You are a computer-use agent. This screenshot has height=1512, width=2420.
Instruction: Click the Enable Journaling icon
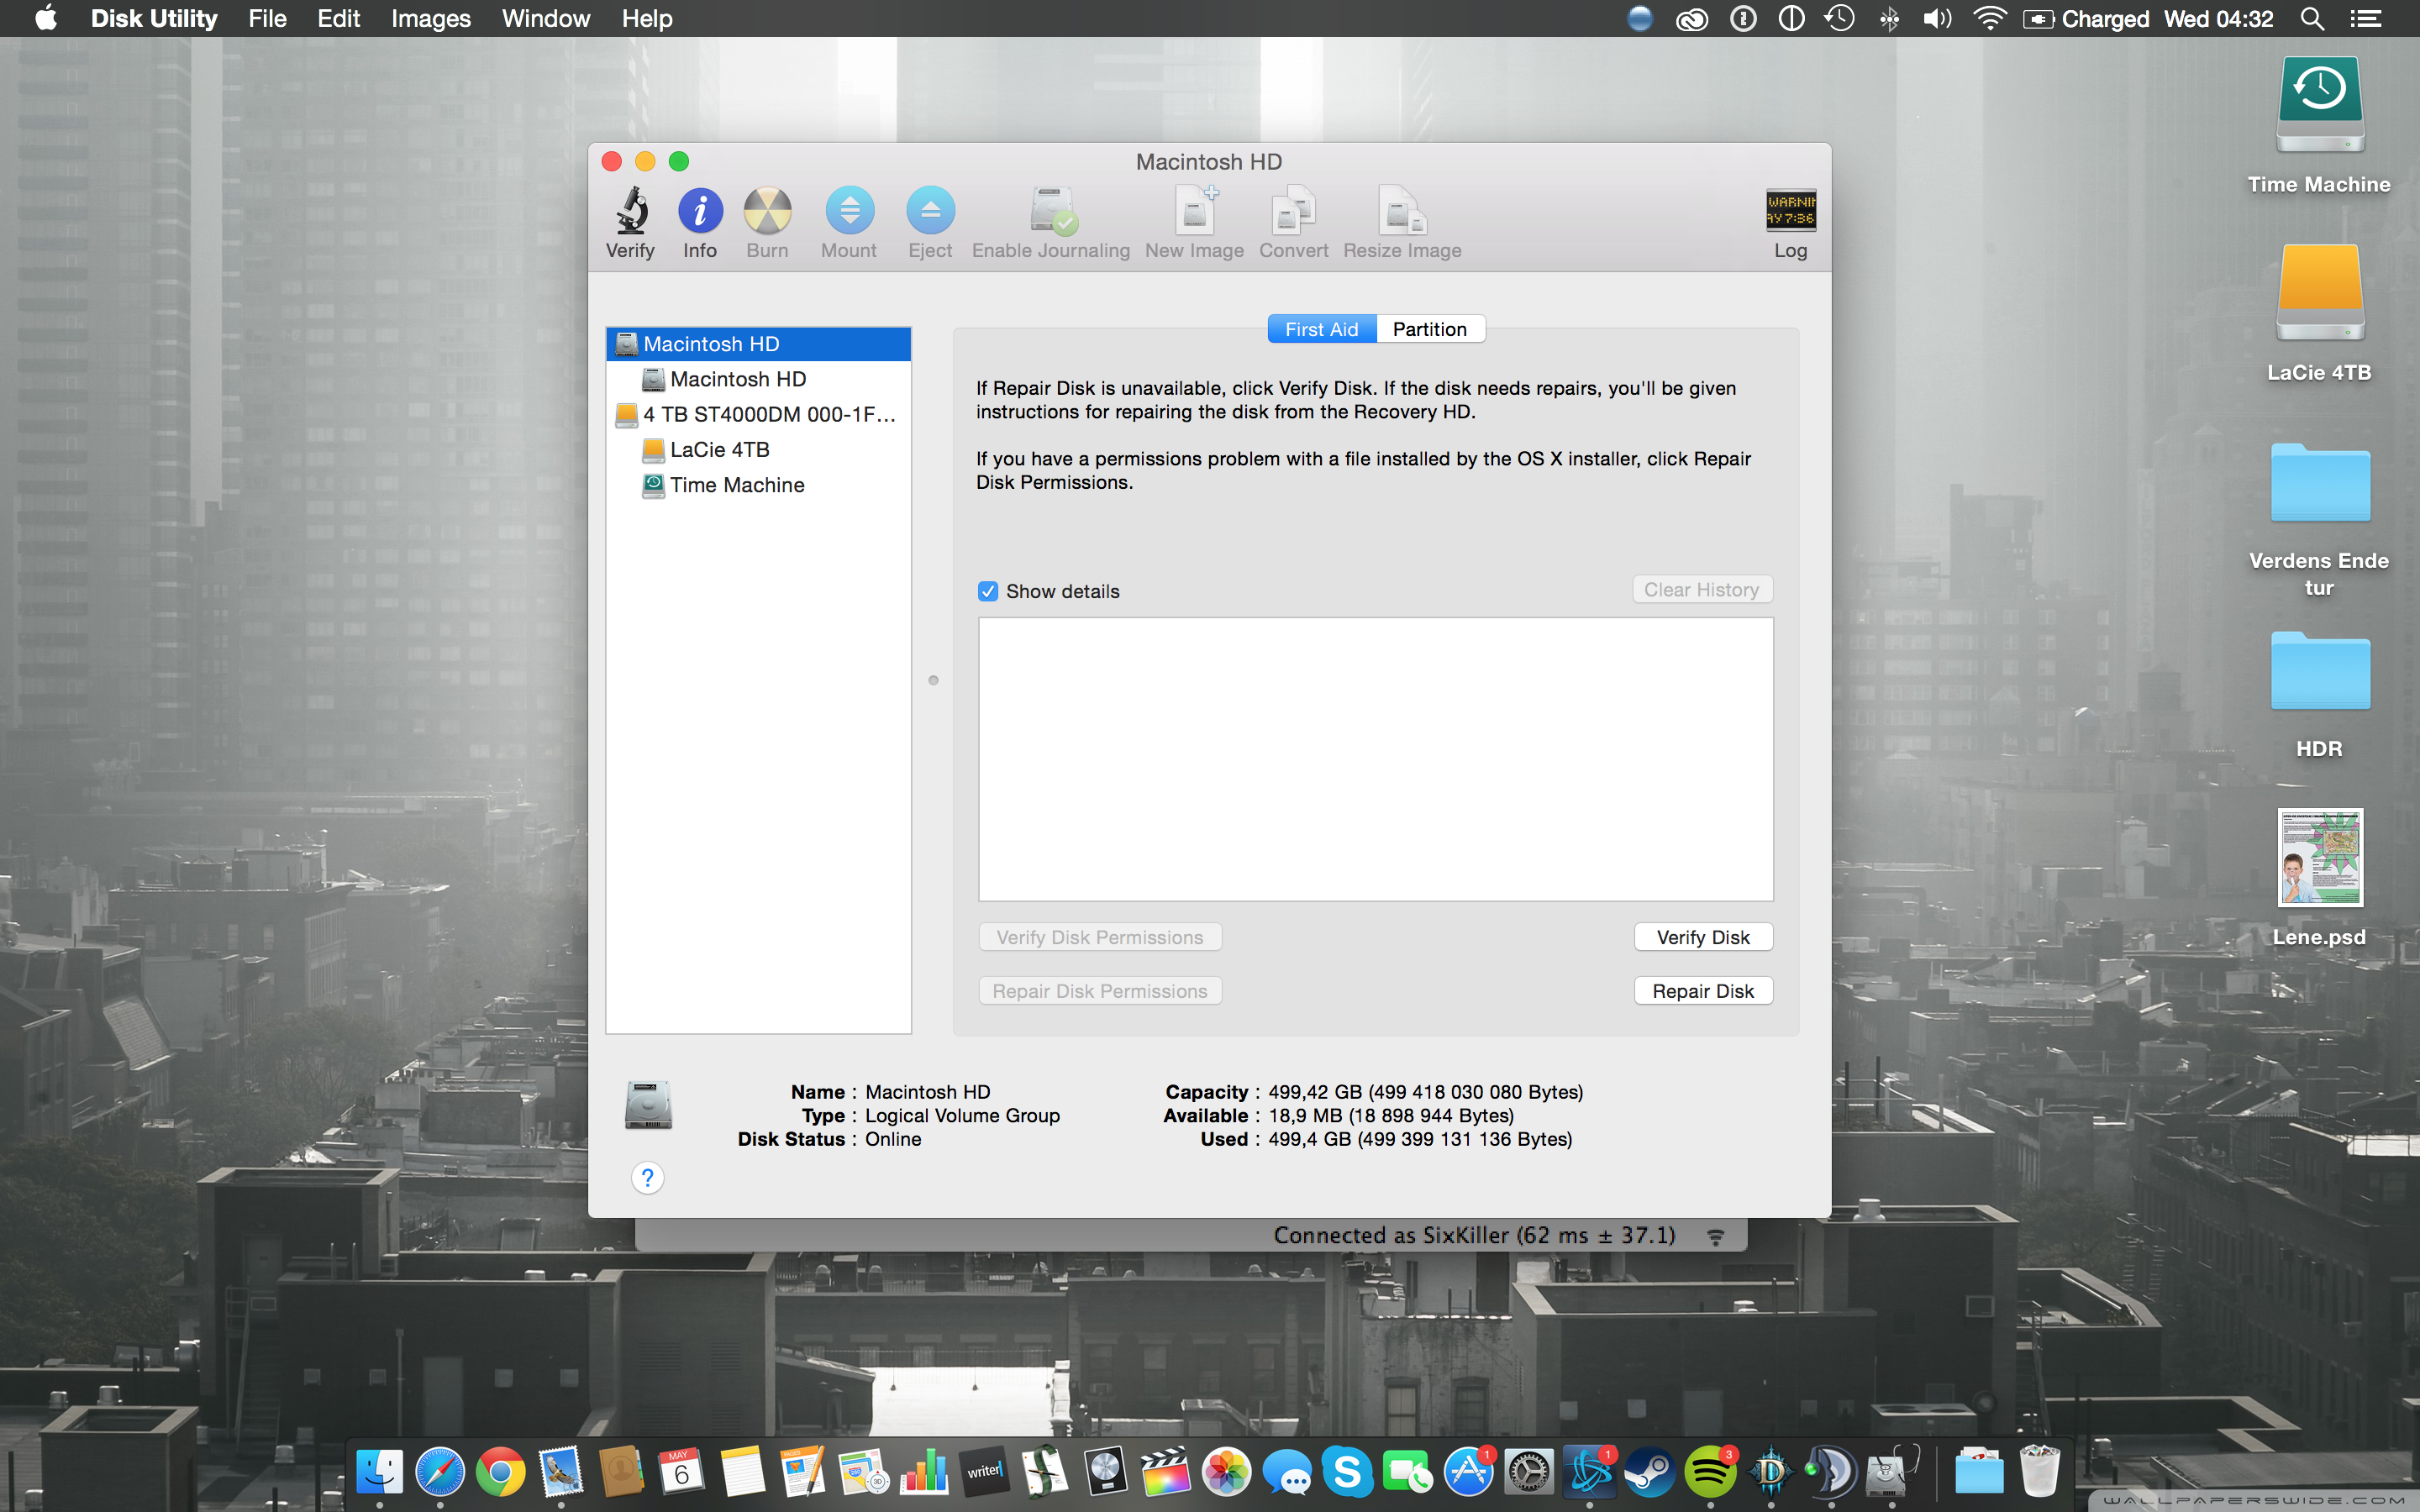click(1051, 211)
